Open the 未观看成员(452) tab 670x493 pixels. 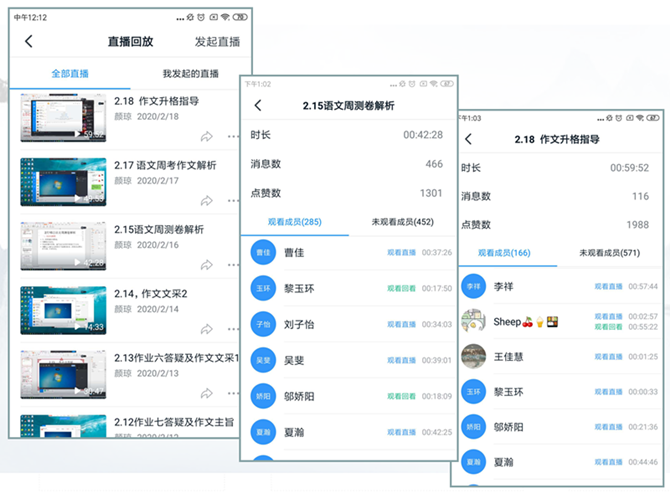pos(402,222)
